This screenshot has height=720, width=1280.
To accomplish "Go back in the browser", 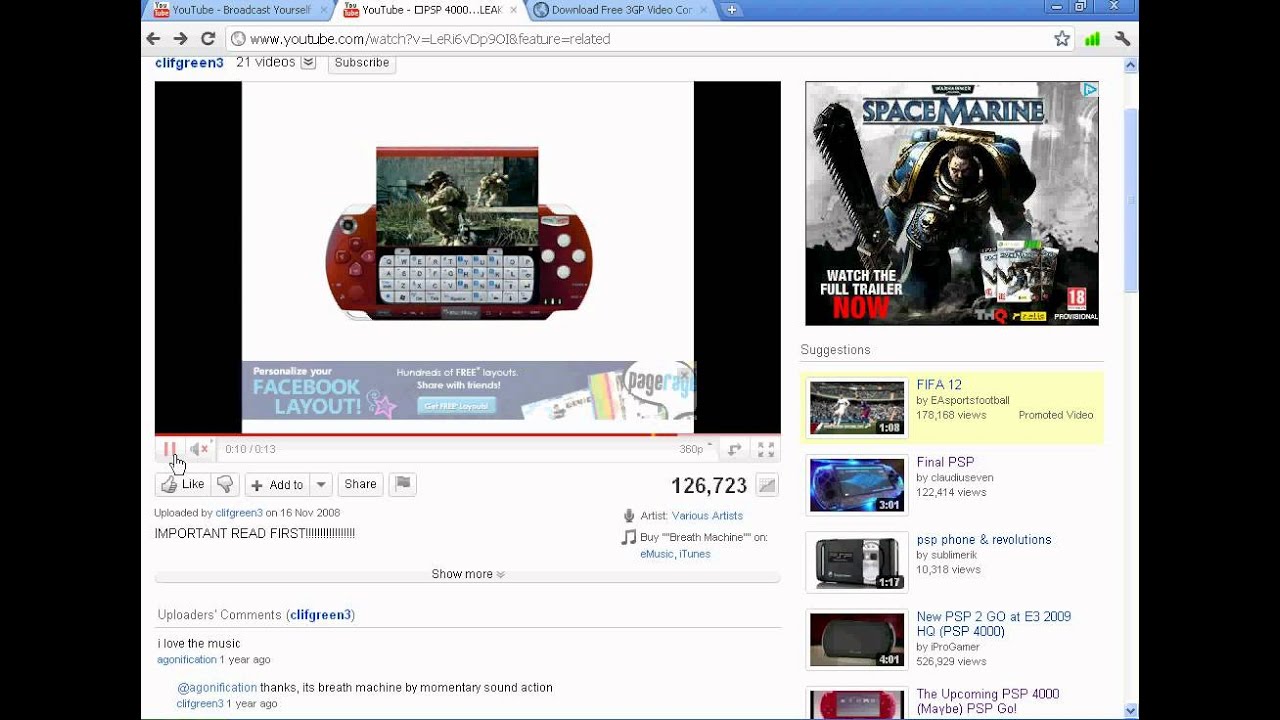I will point(153,39).
